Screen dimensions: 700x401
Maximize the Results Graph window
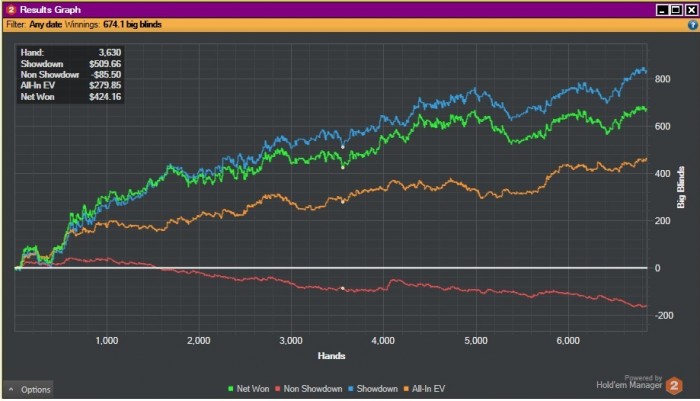677,10
